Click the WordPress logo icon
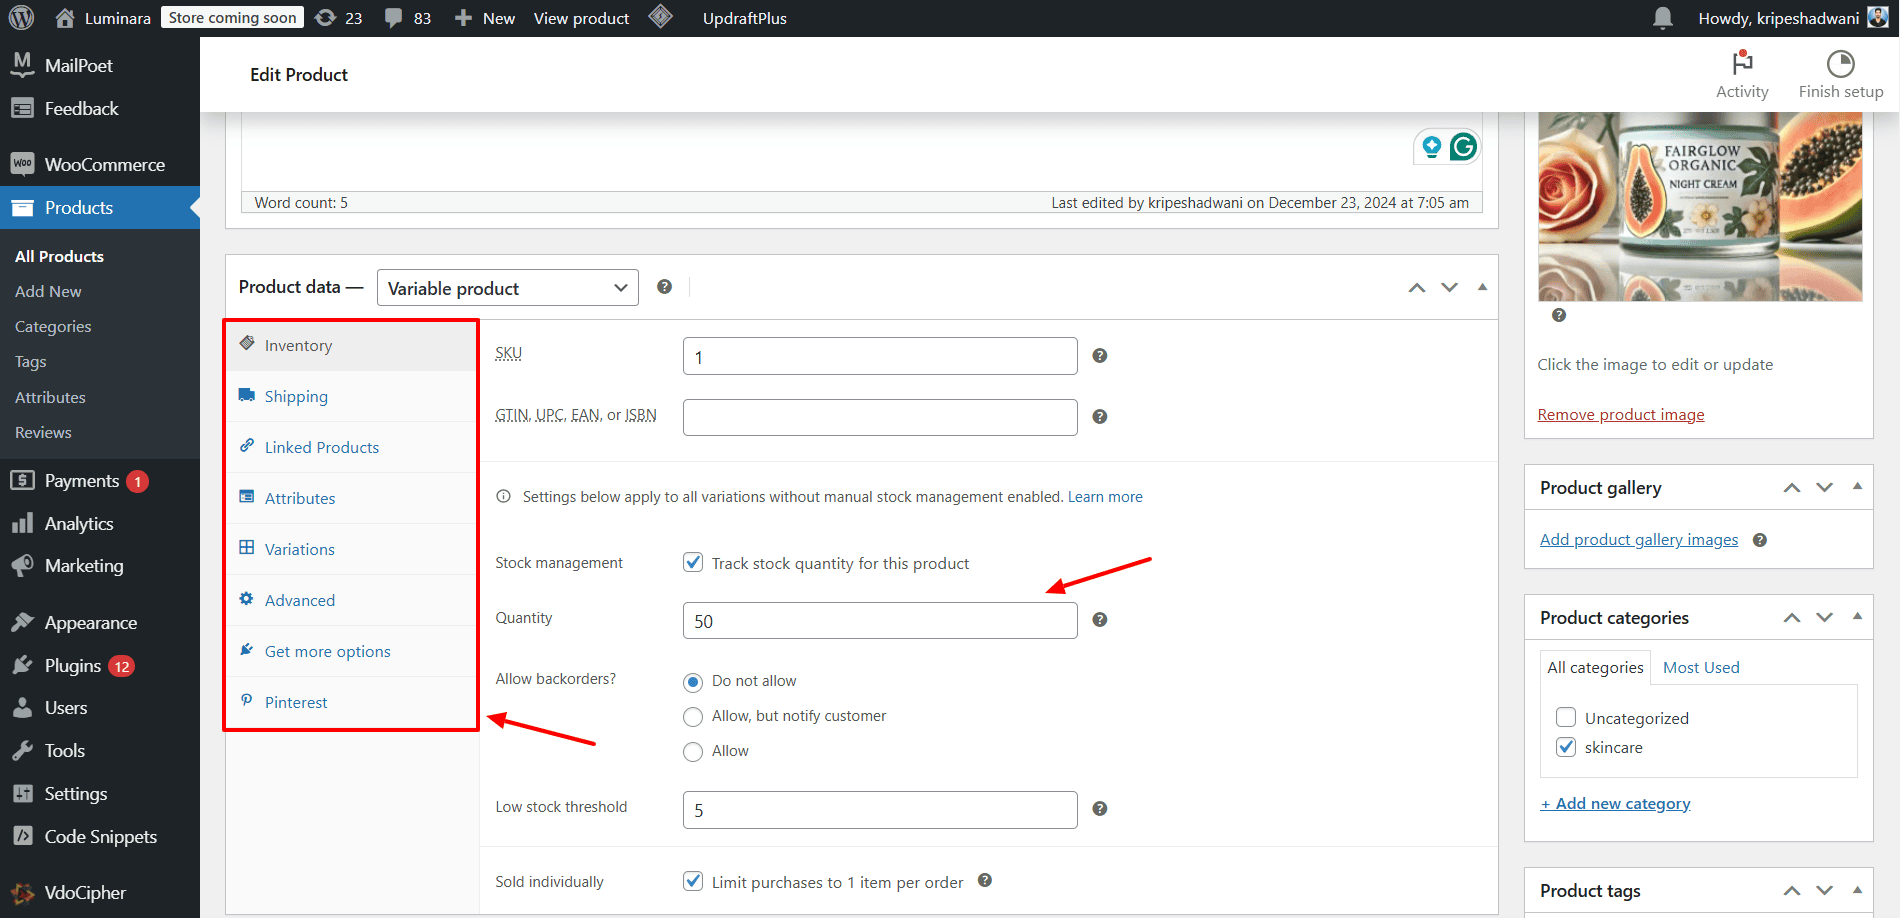 [21, 18]
